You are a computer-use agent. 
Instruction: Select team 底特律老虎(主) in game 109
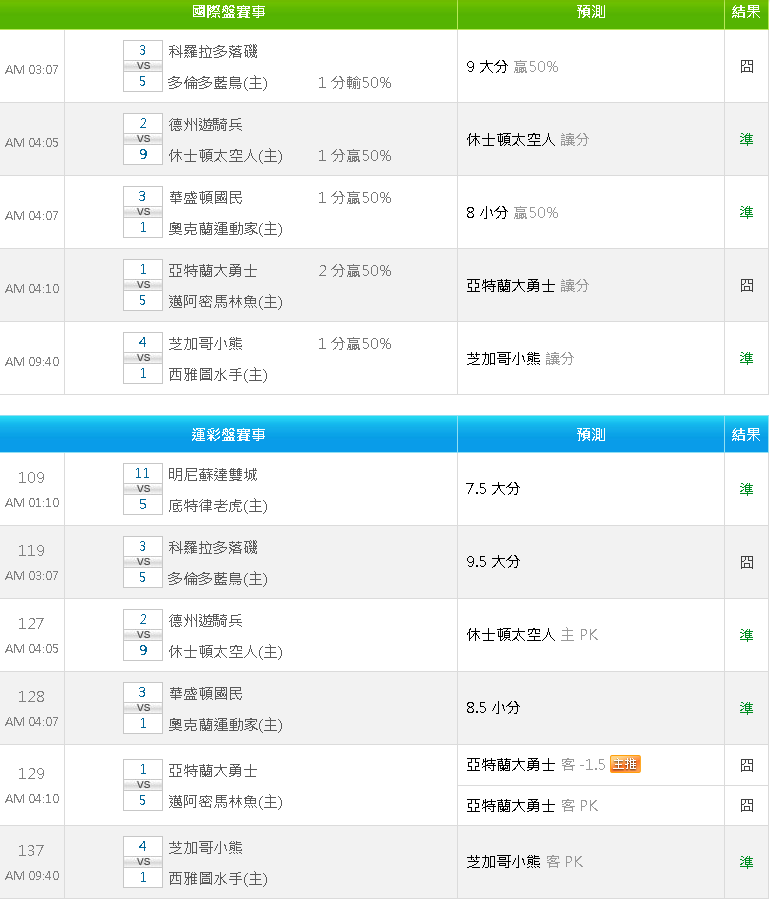(217, 506)
